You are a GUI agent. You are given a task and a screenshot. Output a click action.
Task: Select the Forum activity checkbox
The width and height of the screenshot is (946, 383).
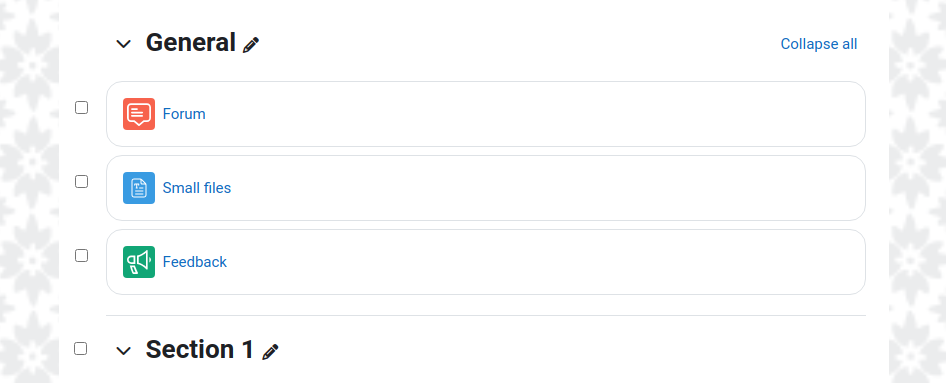coord(81,107)
